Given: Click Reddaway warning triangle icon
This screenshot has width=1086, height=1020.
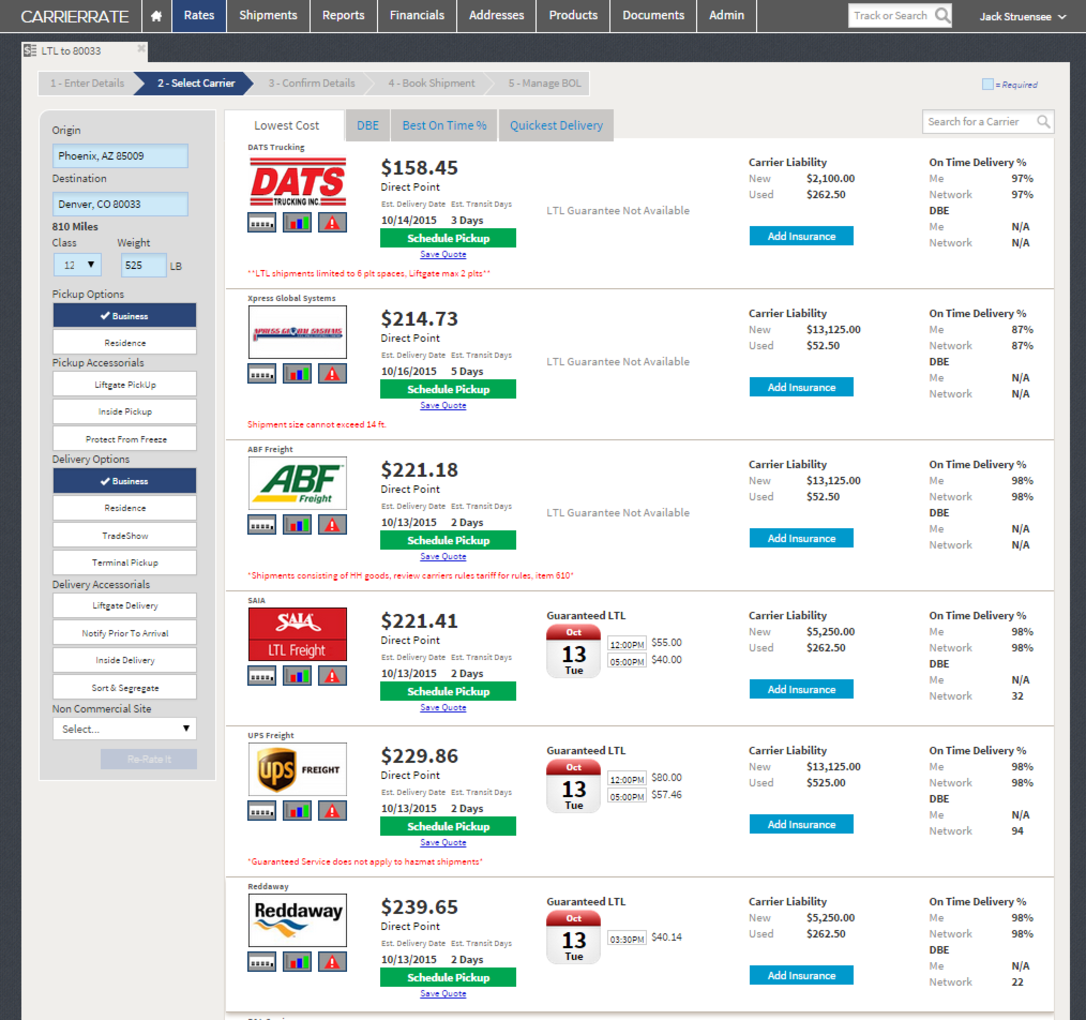Looking at the screenshot, I should pos(332,962).
